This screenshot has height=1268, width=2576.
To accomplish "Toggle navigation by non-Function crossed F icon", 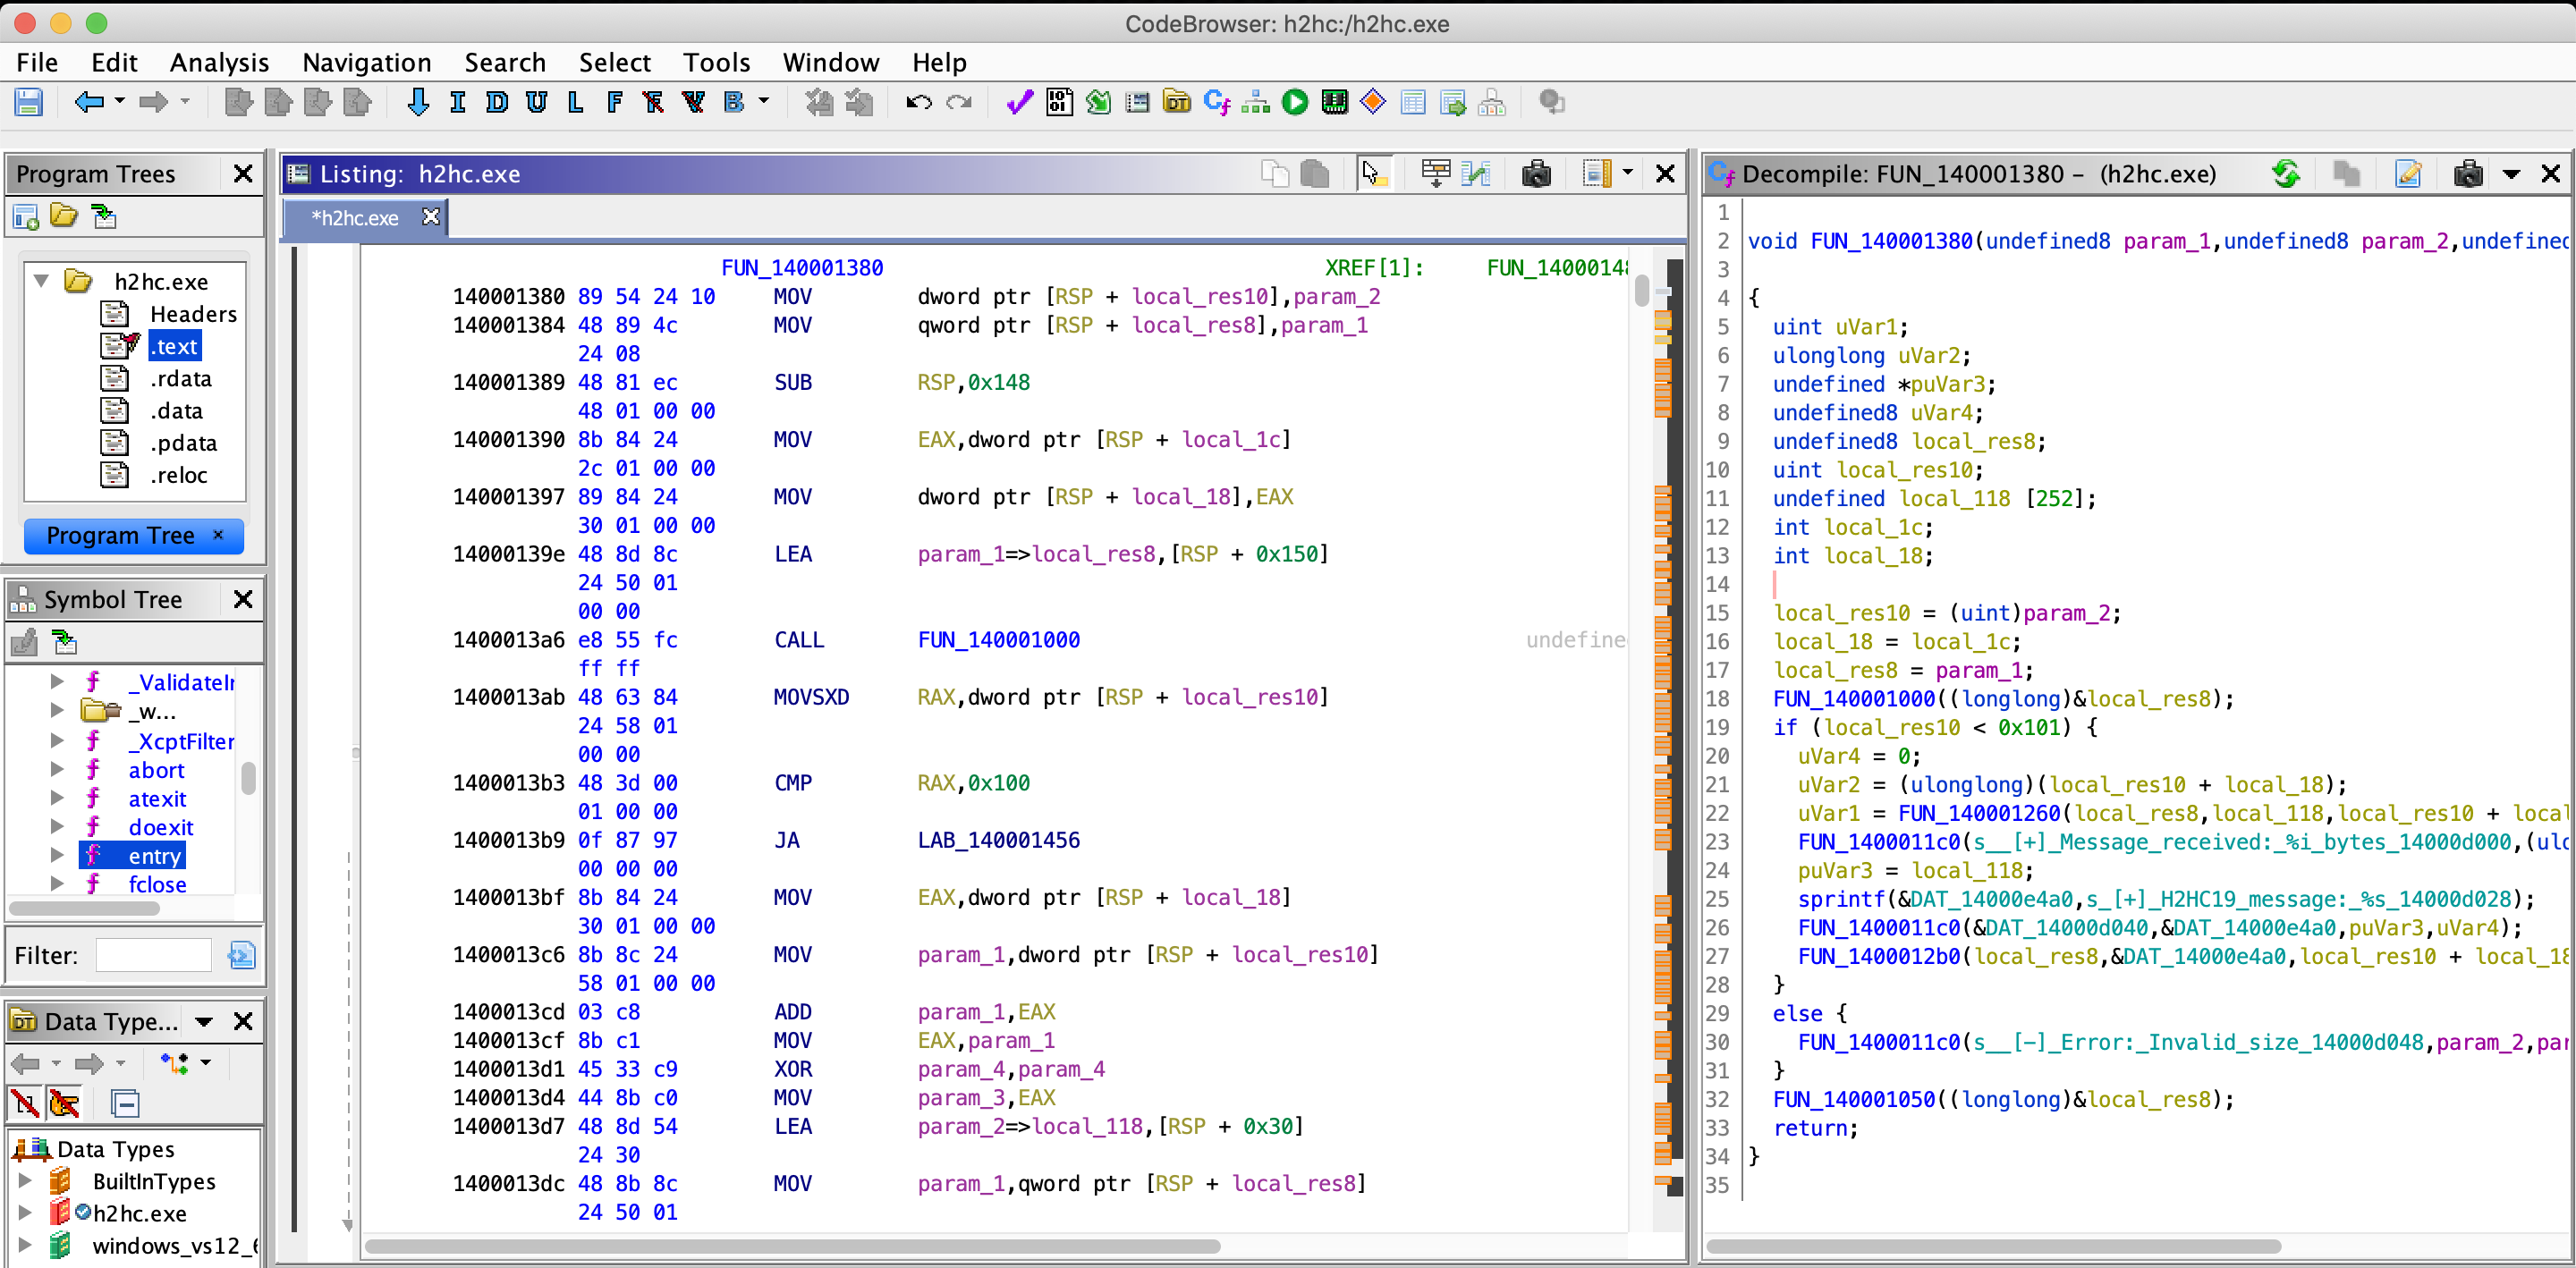I will (x=653, y=102).
